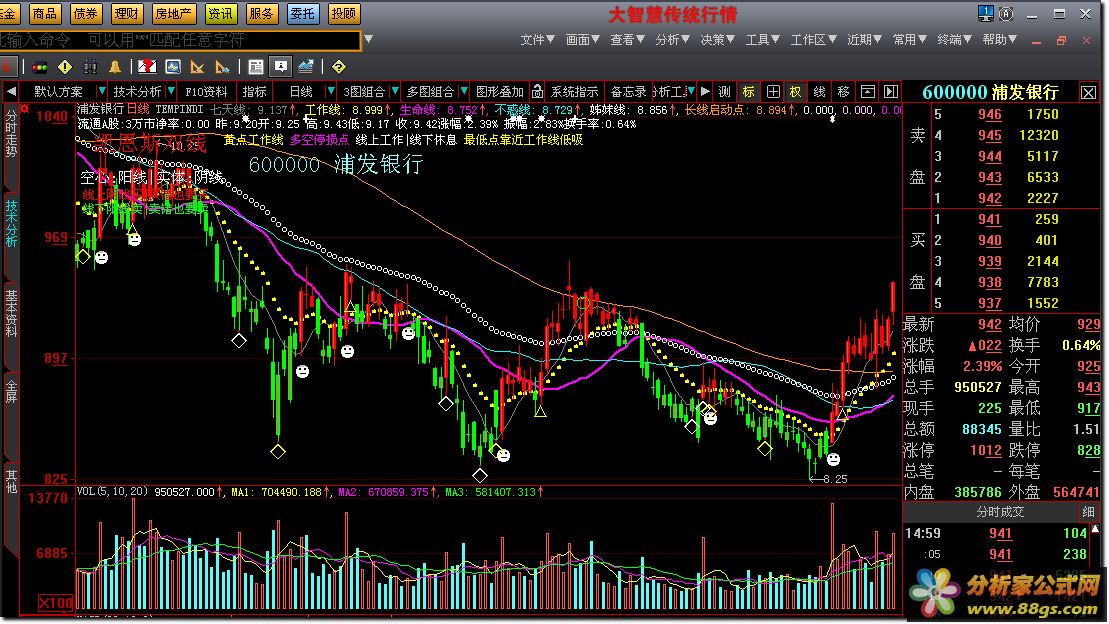Open the chart with red question mark icon
Image resolution: width=1109 pixels, height=624 pixels.
pos(147,67)
